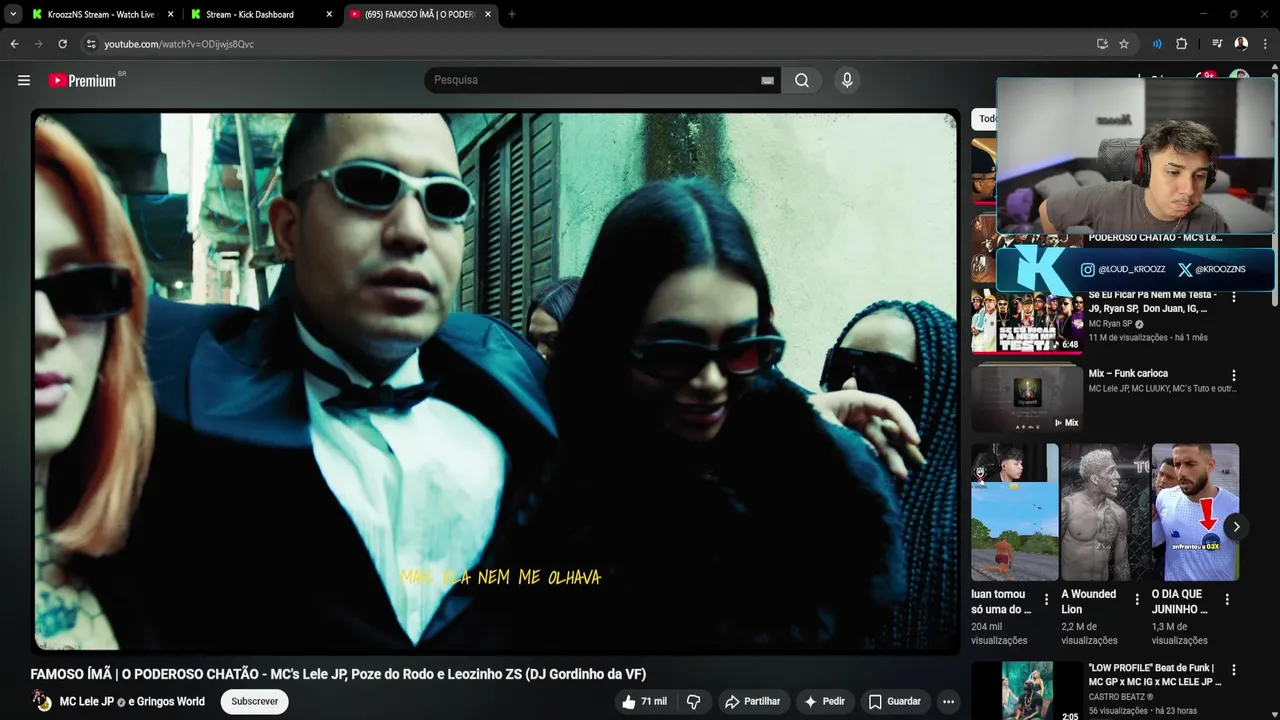Click the Pedir button
This screenshot has width=1280, height=720.
pyautogui.click(x=825, y=702)
